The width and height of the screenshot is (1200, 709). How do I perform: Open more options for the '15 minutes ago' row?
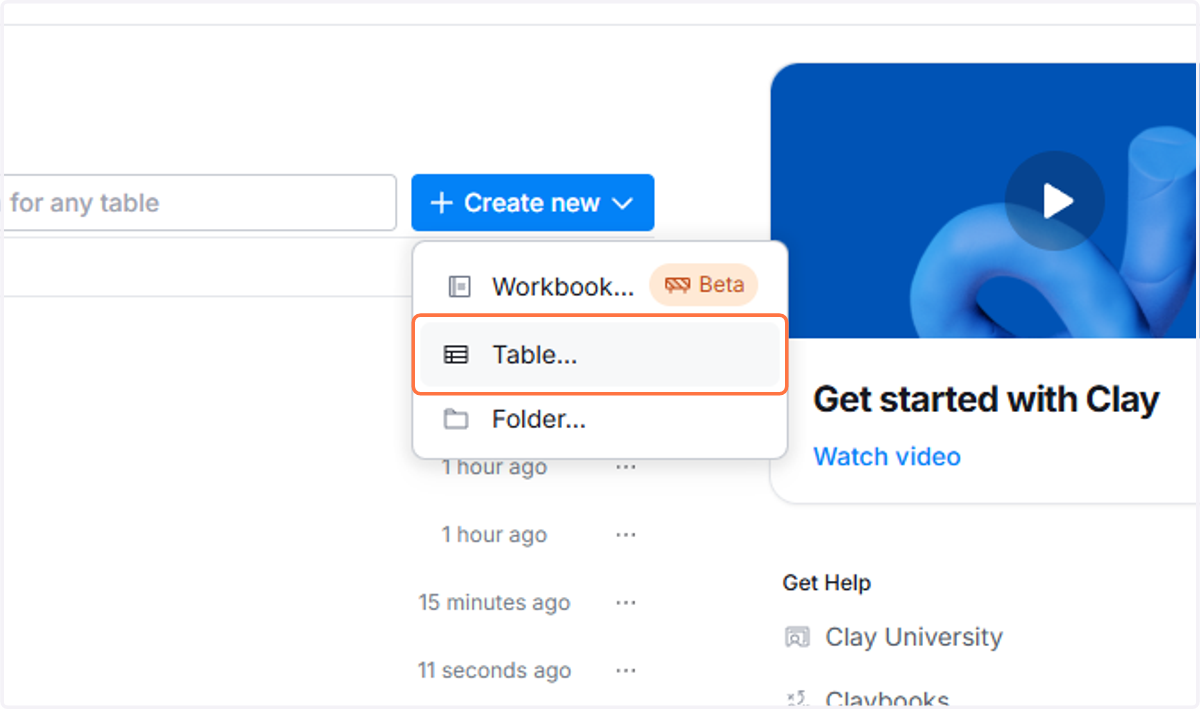626,603
